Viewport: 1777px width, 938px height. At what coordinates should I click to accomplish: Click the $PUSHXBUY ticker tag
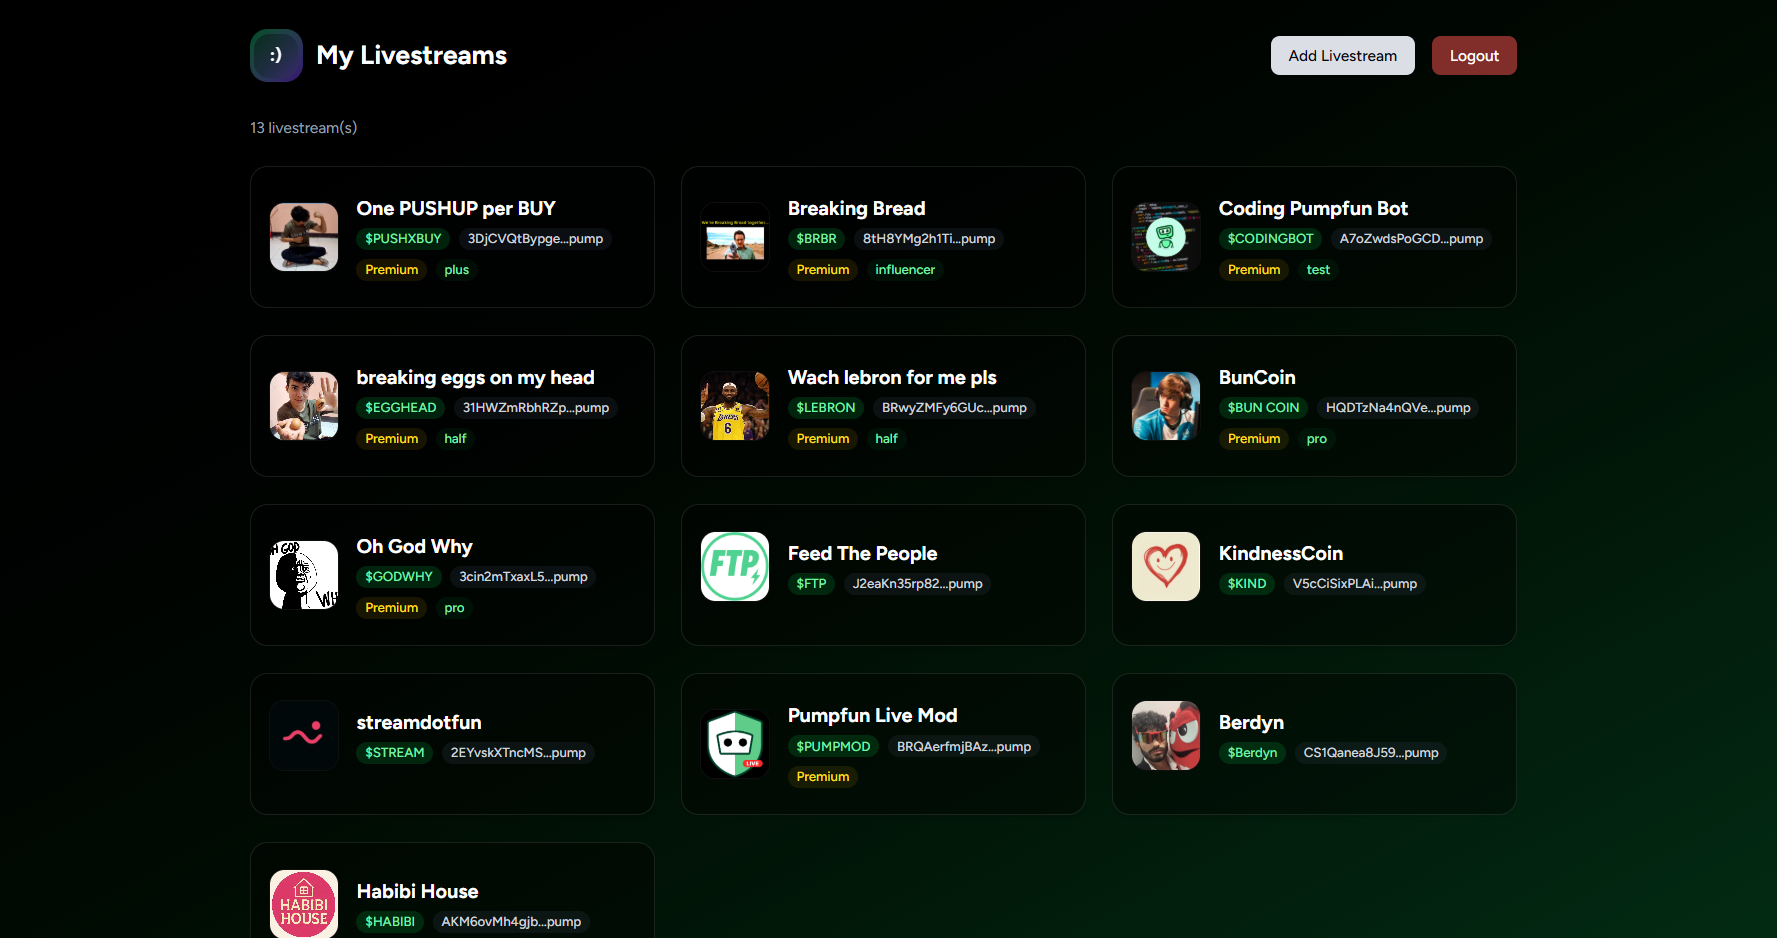point(402,238)
